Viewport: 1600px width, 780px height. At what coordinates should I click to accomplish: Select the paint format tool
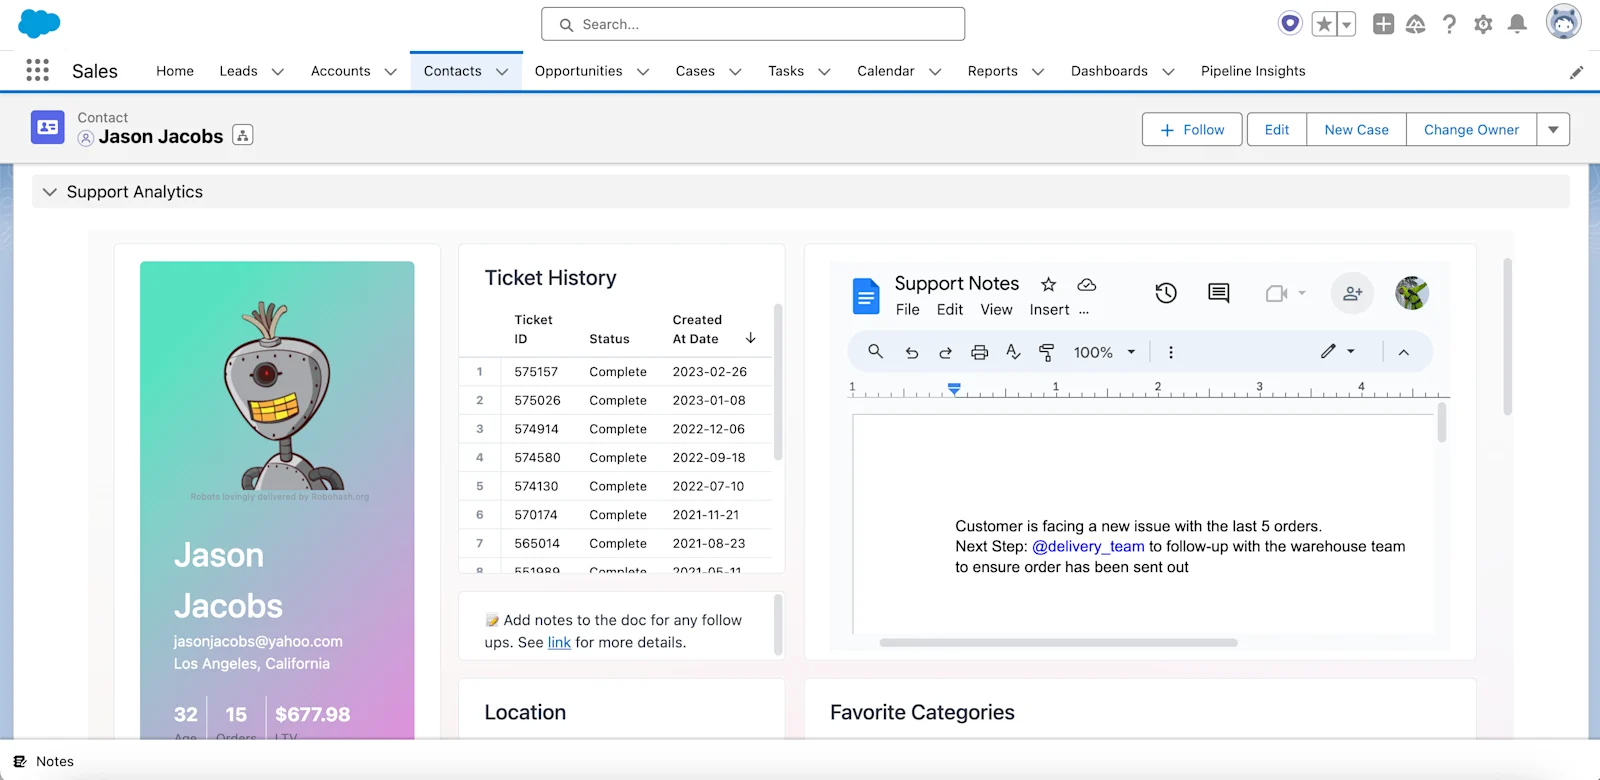(1046, 352)
